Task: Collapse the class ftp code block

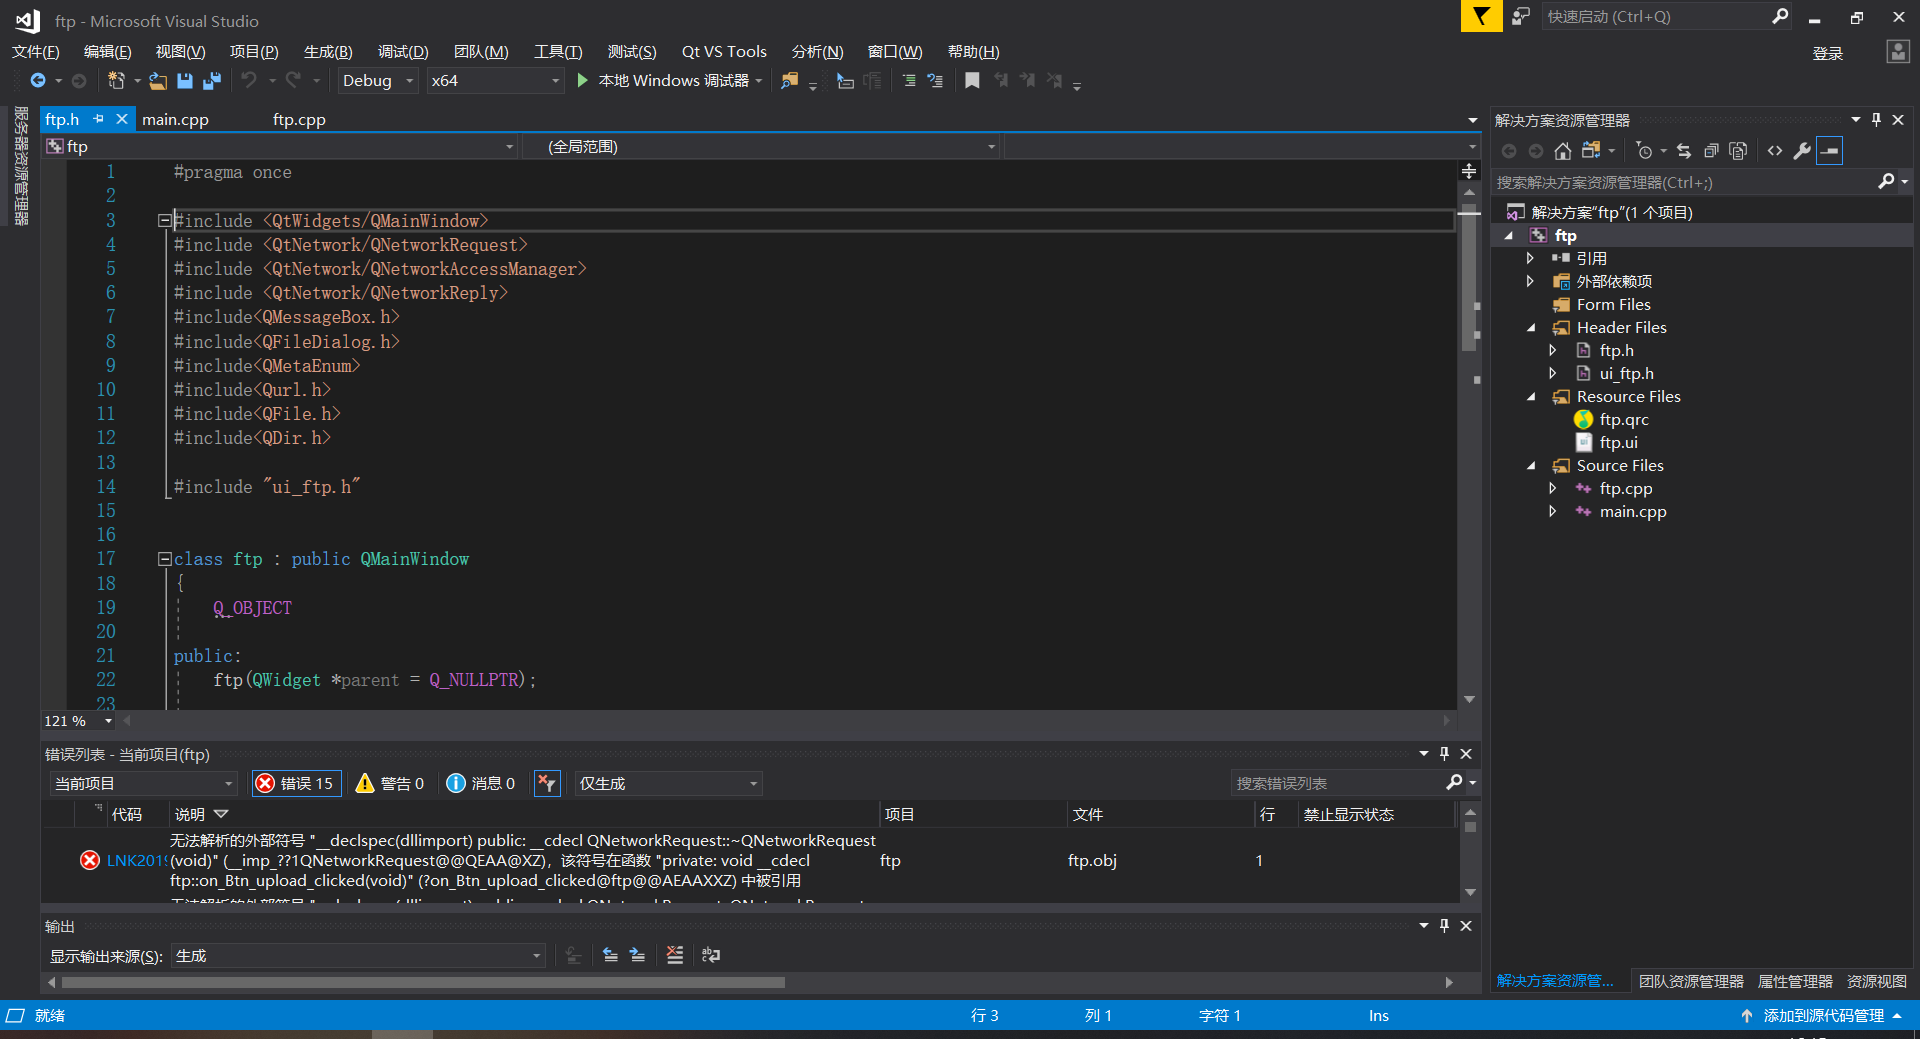Action: [x=164, y=560]
